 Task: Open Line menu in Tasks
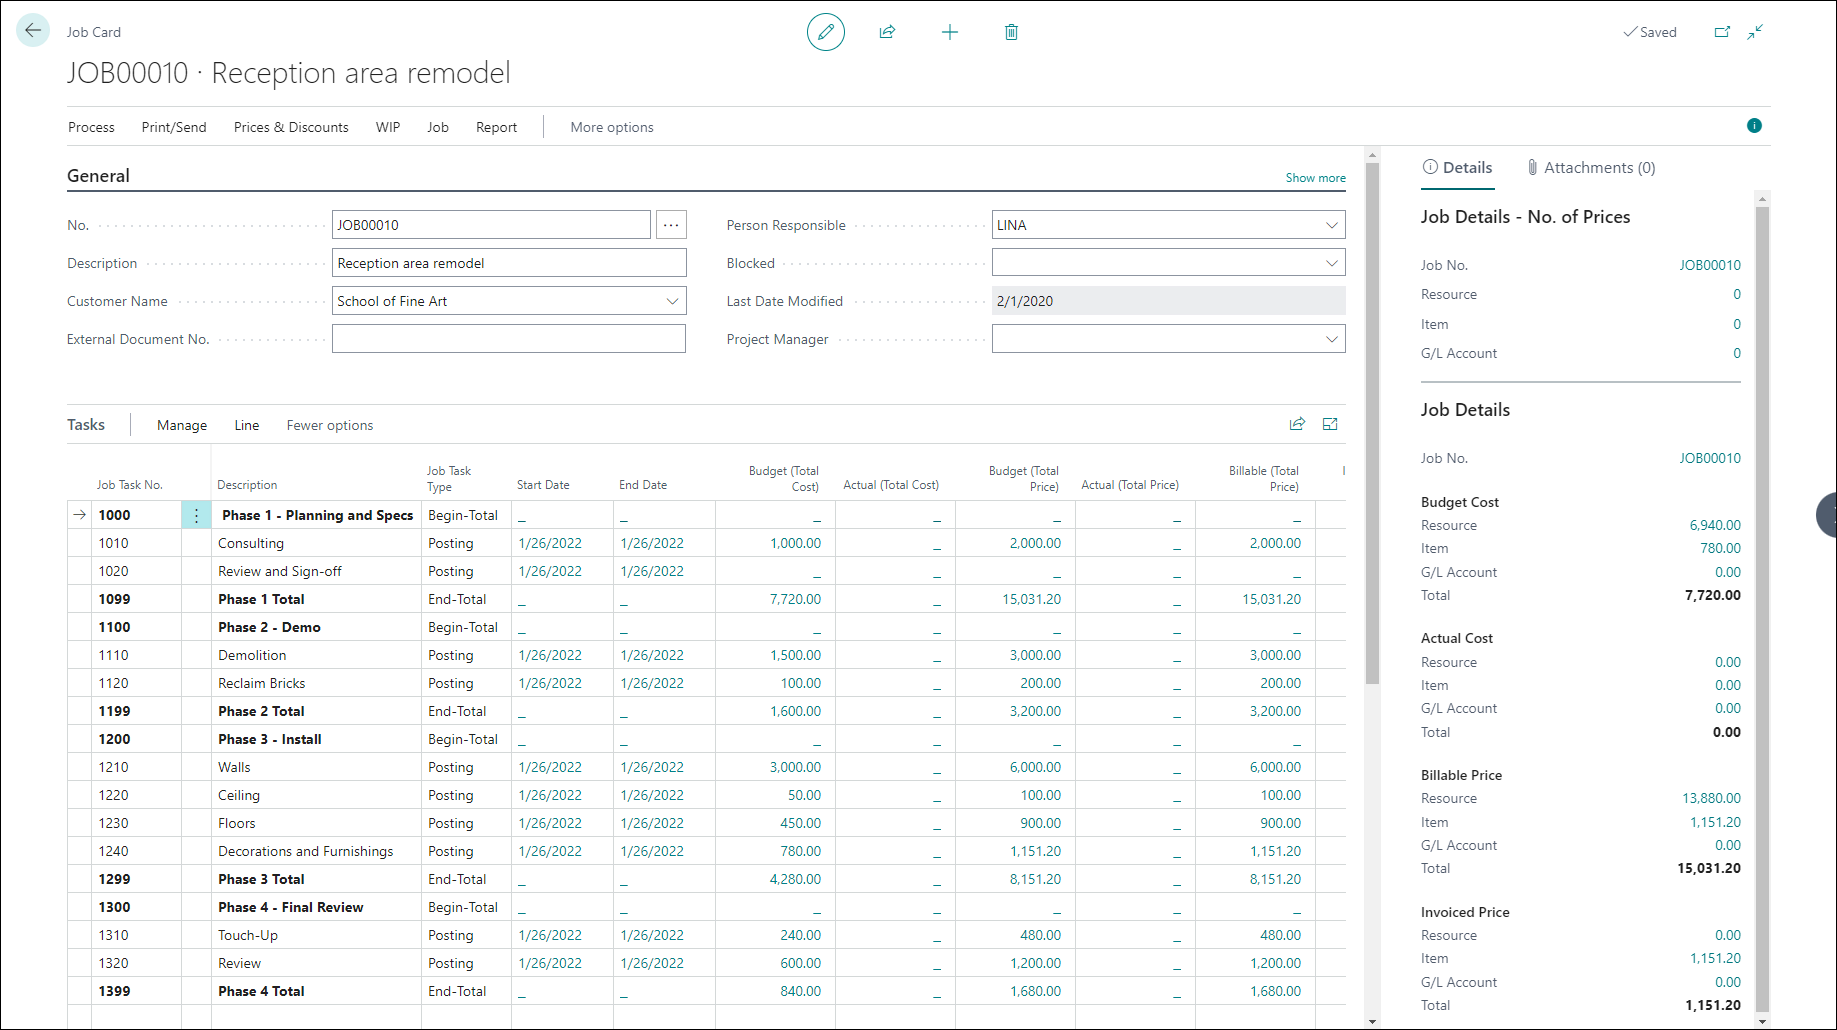tap(247, 425)
